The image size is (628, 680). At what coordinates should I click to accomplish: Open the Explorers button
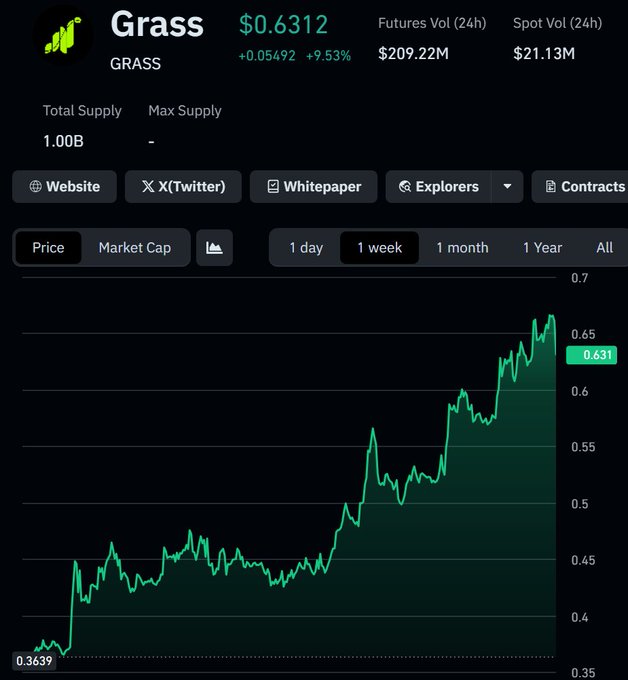pyautogui.click(x=438, y=186)
